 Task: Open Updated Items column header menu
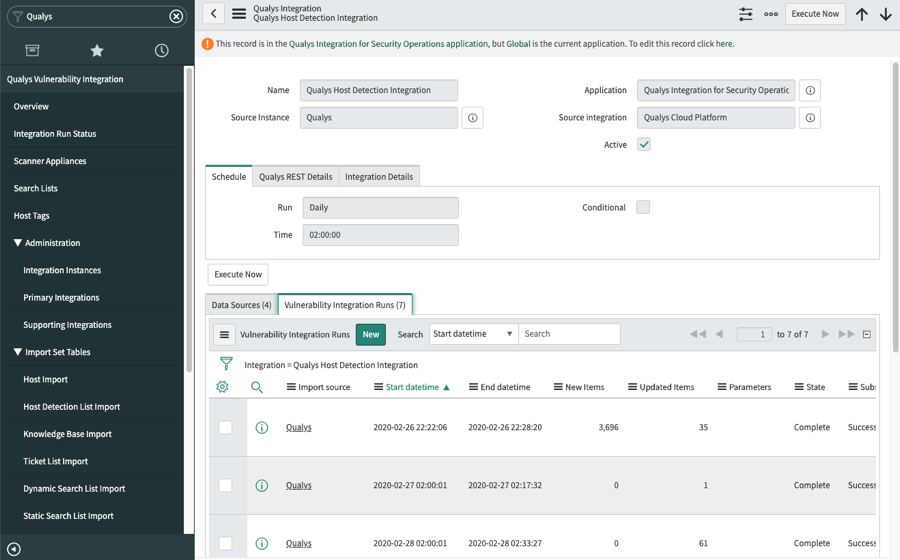coord(633,387)
